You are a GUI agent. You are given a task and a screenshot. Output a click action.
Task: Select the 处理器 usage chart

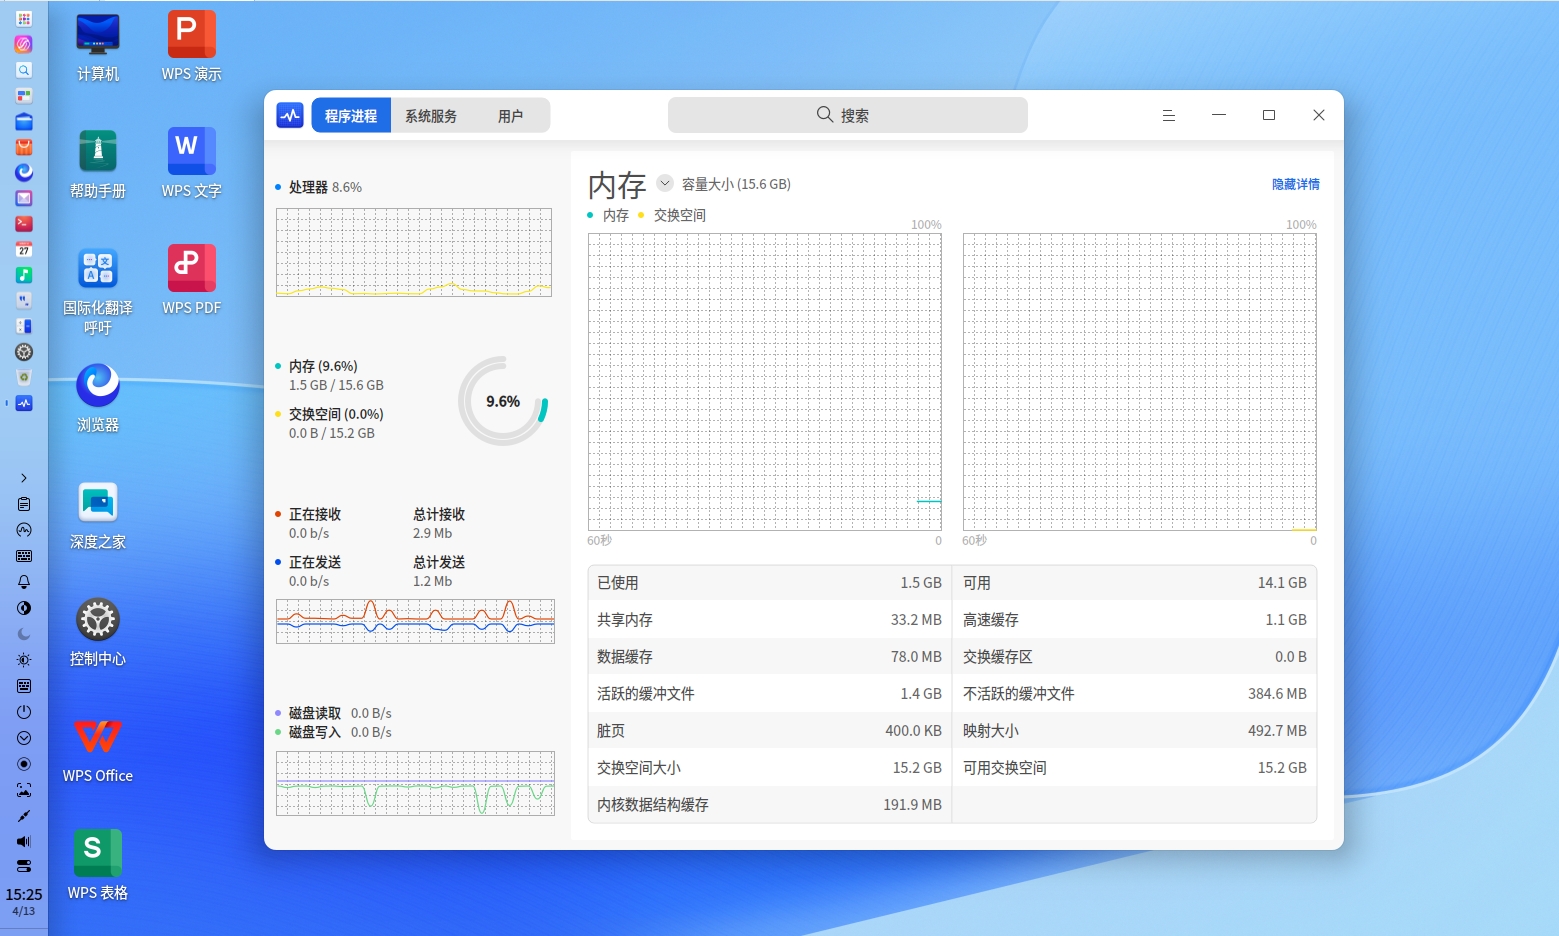pos(414,252)
